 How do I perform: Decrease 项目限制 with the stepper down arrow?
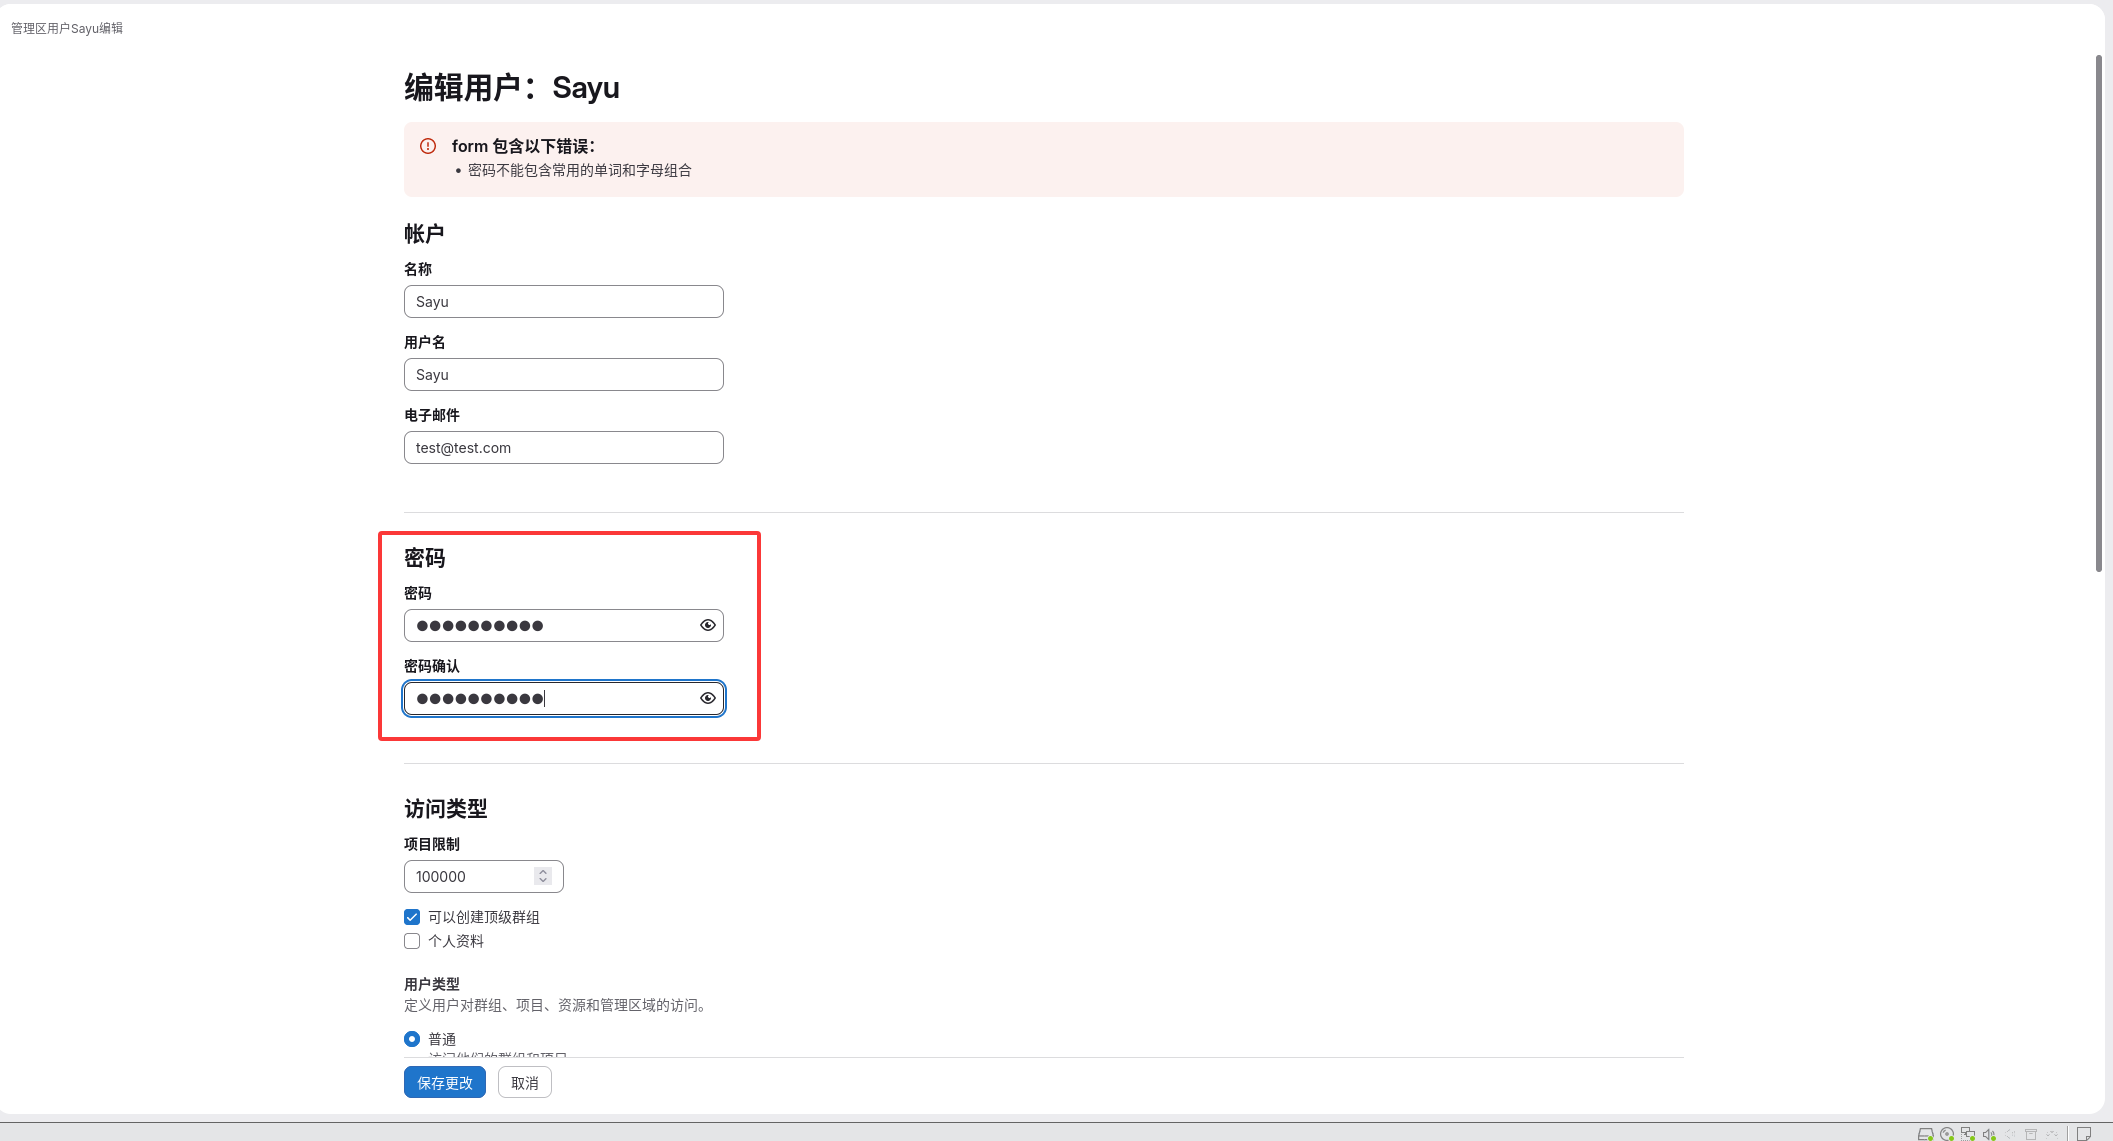pos(543,881)
